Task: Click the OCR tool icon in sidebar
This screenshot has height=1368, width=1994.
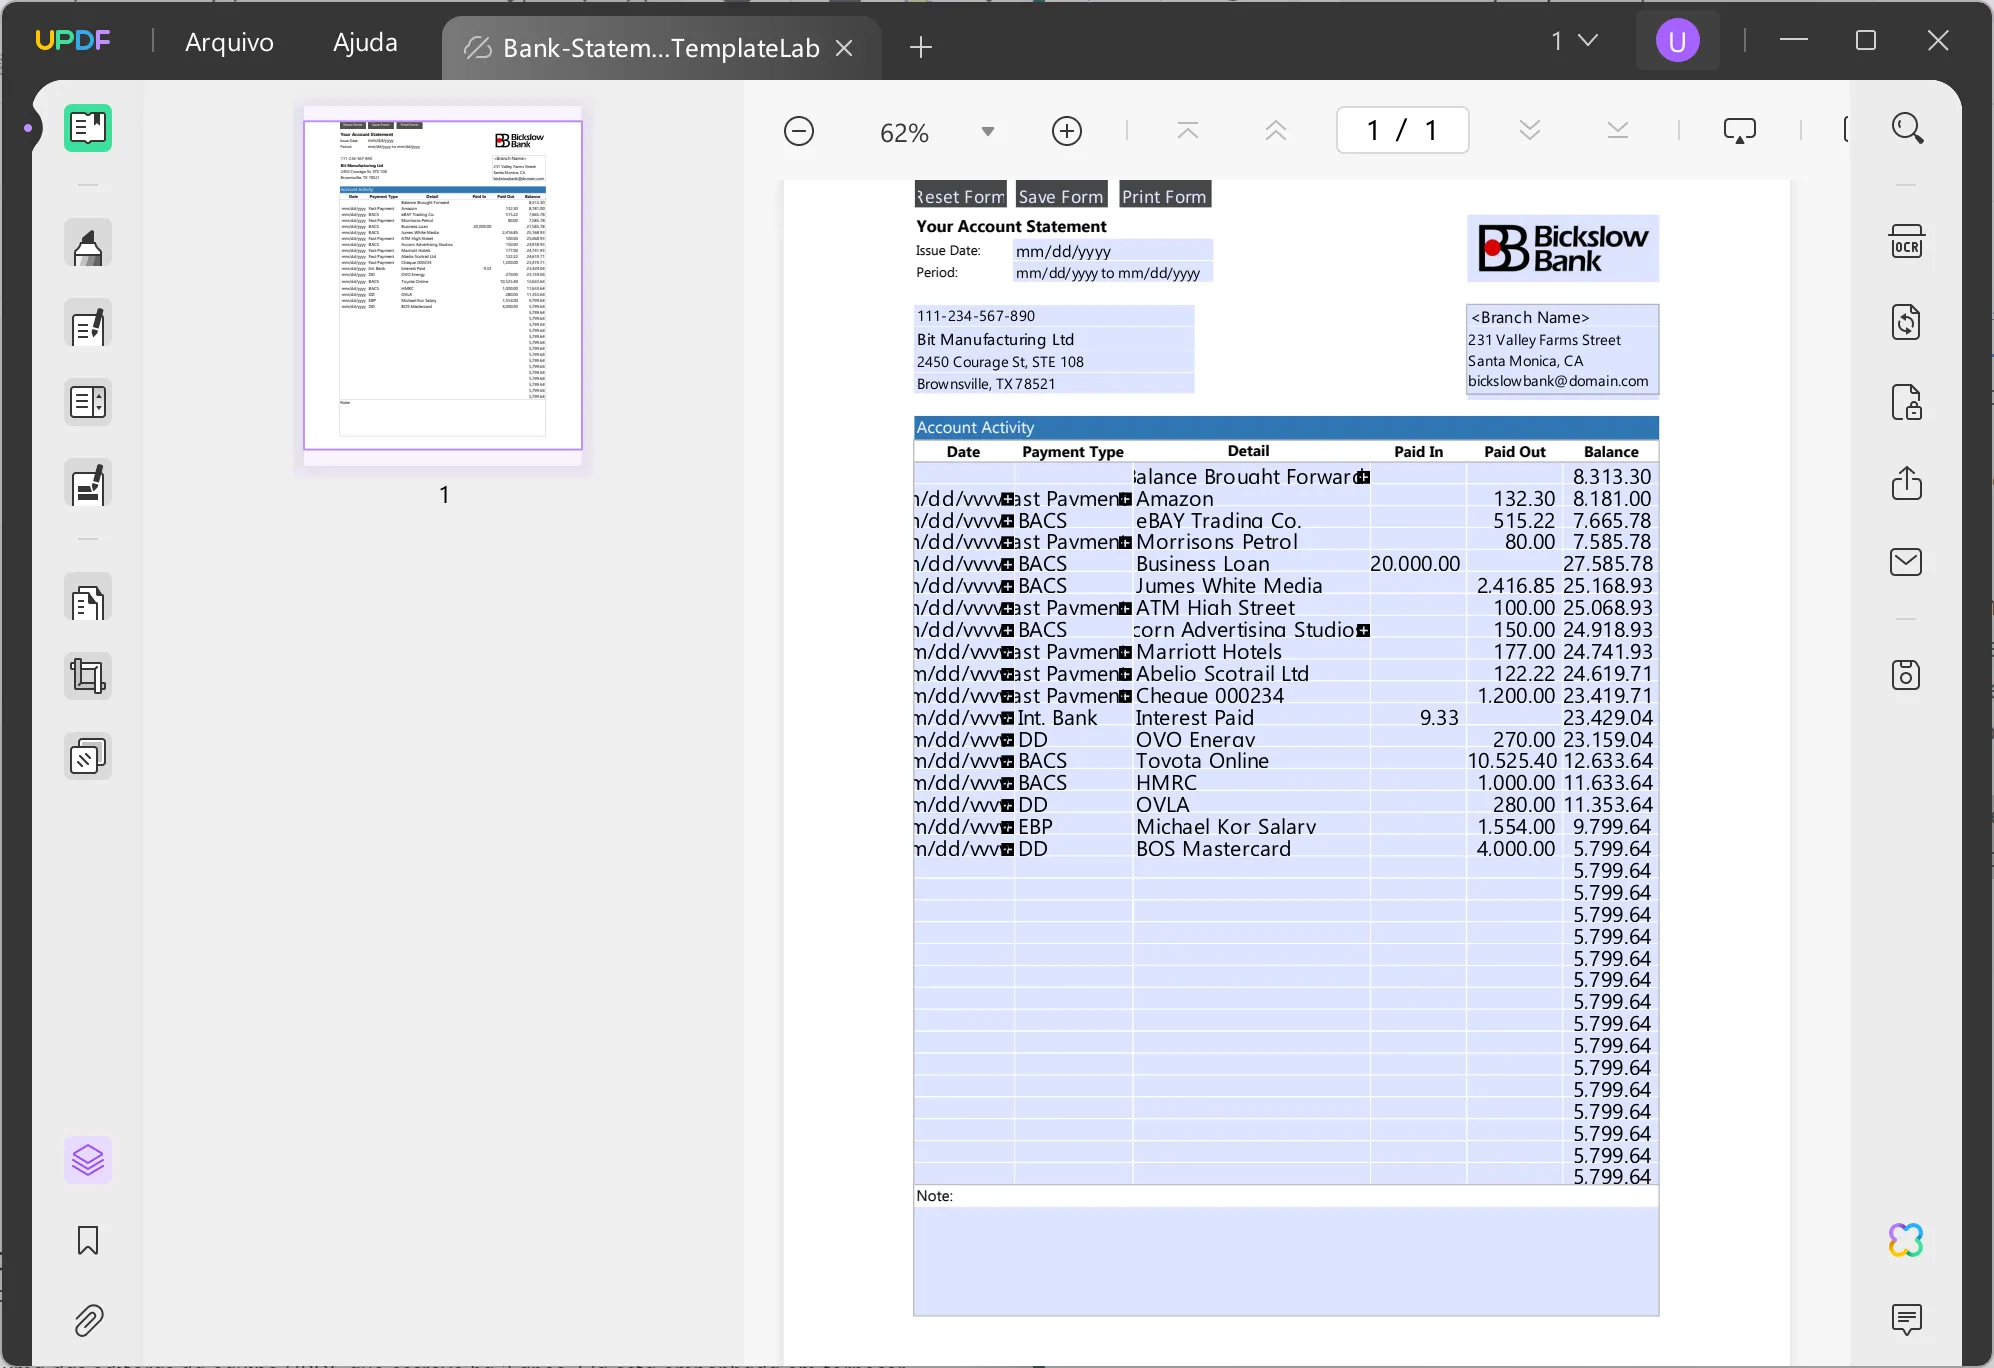Action: click(x=1906, y=241)
